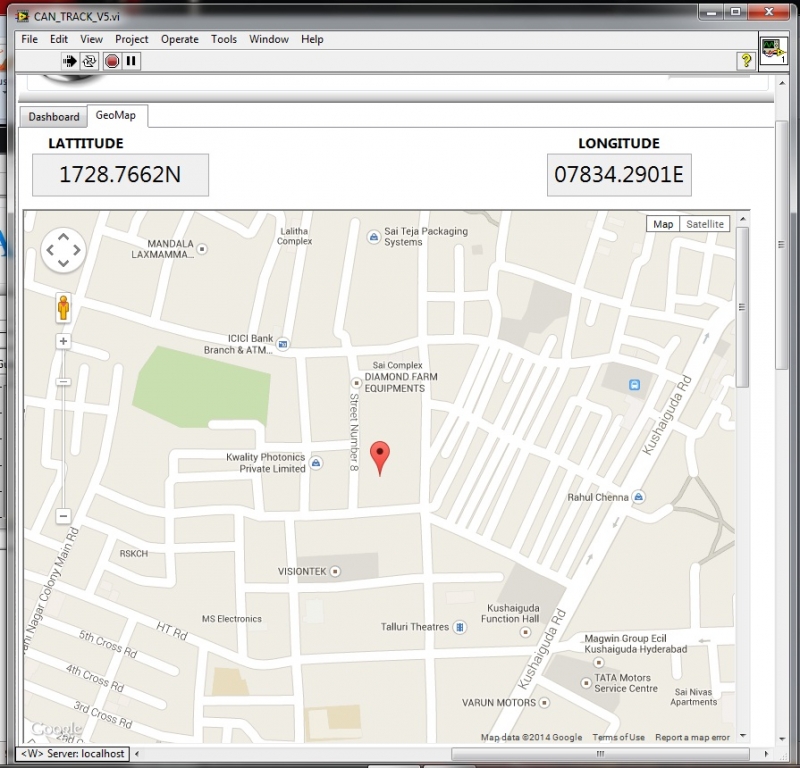Zoom in with the map plus button
The height and width of the screenshot is (768, 800).
(63, 341)
